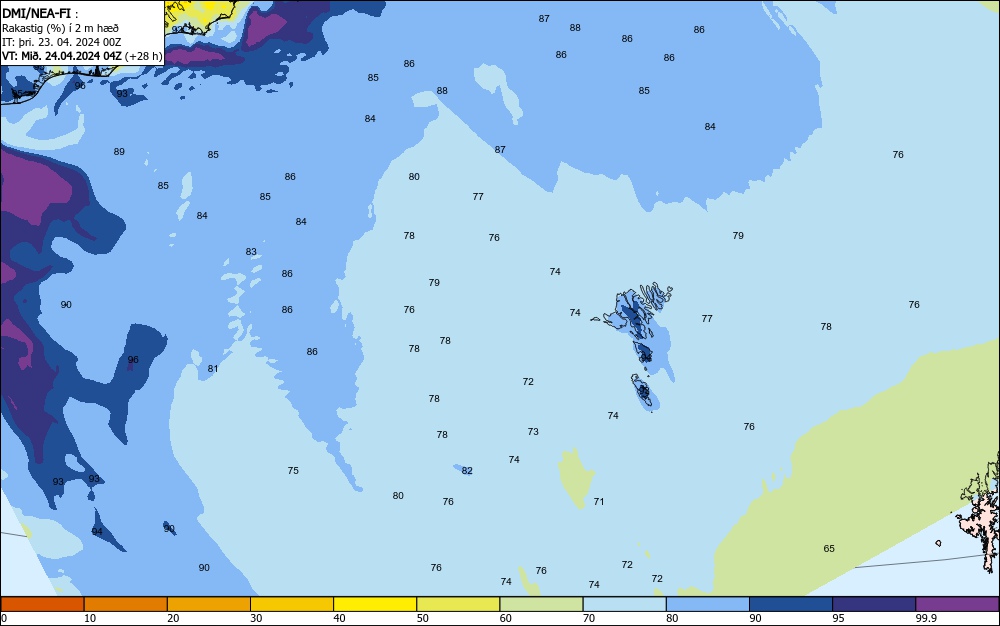Click the '81' humidity value on the map

coord(213,368)
